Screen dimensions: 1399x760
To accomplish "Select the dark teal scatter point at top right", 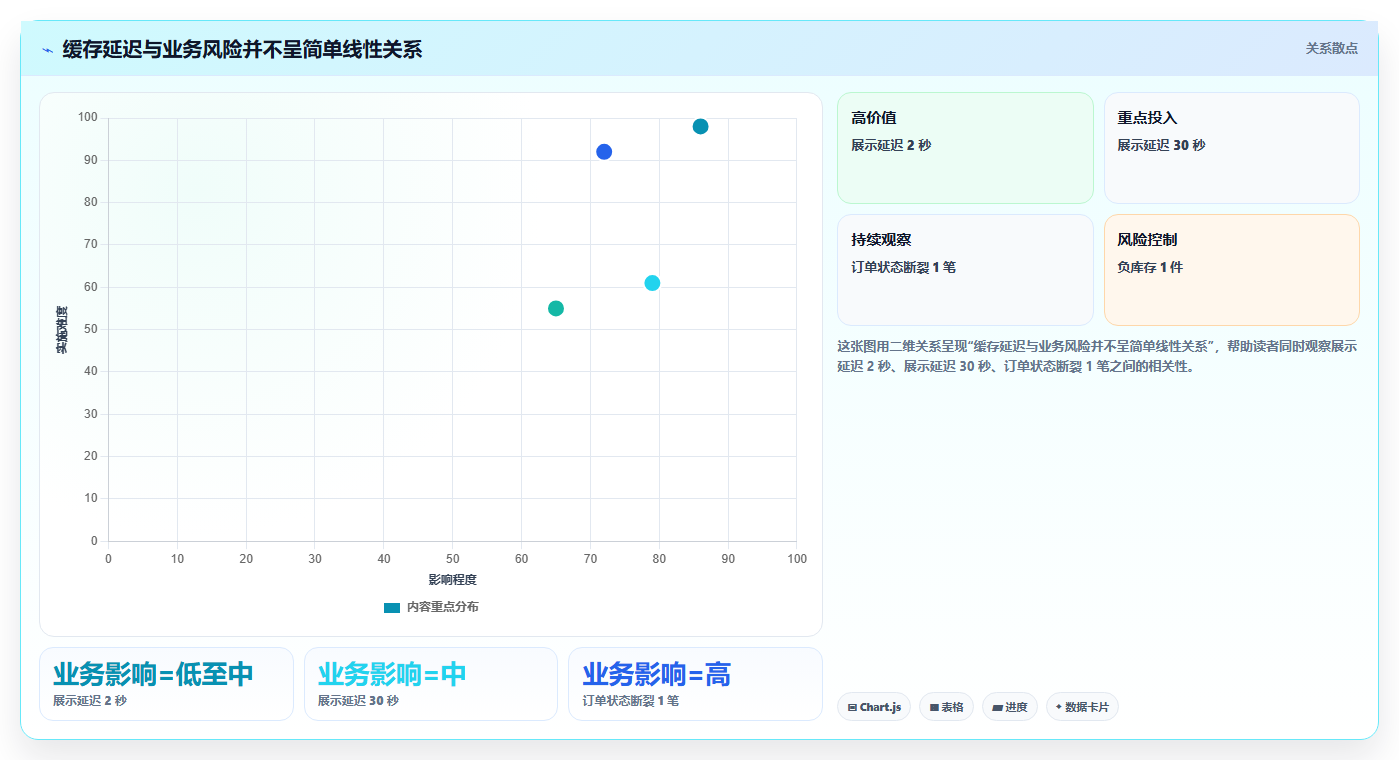I will [x=700, y=126].
